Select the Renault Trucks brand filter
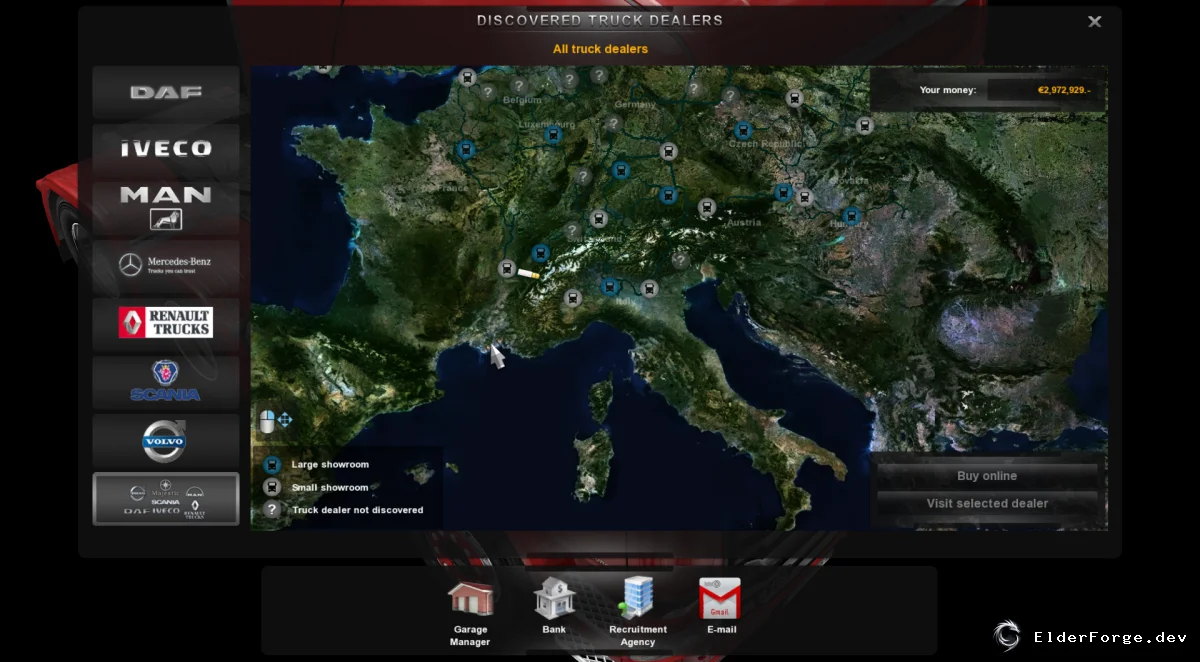1200x662 pixels. 166,323
